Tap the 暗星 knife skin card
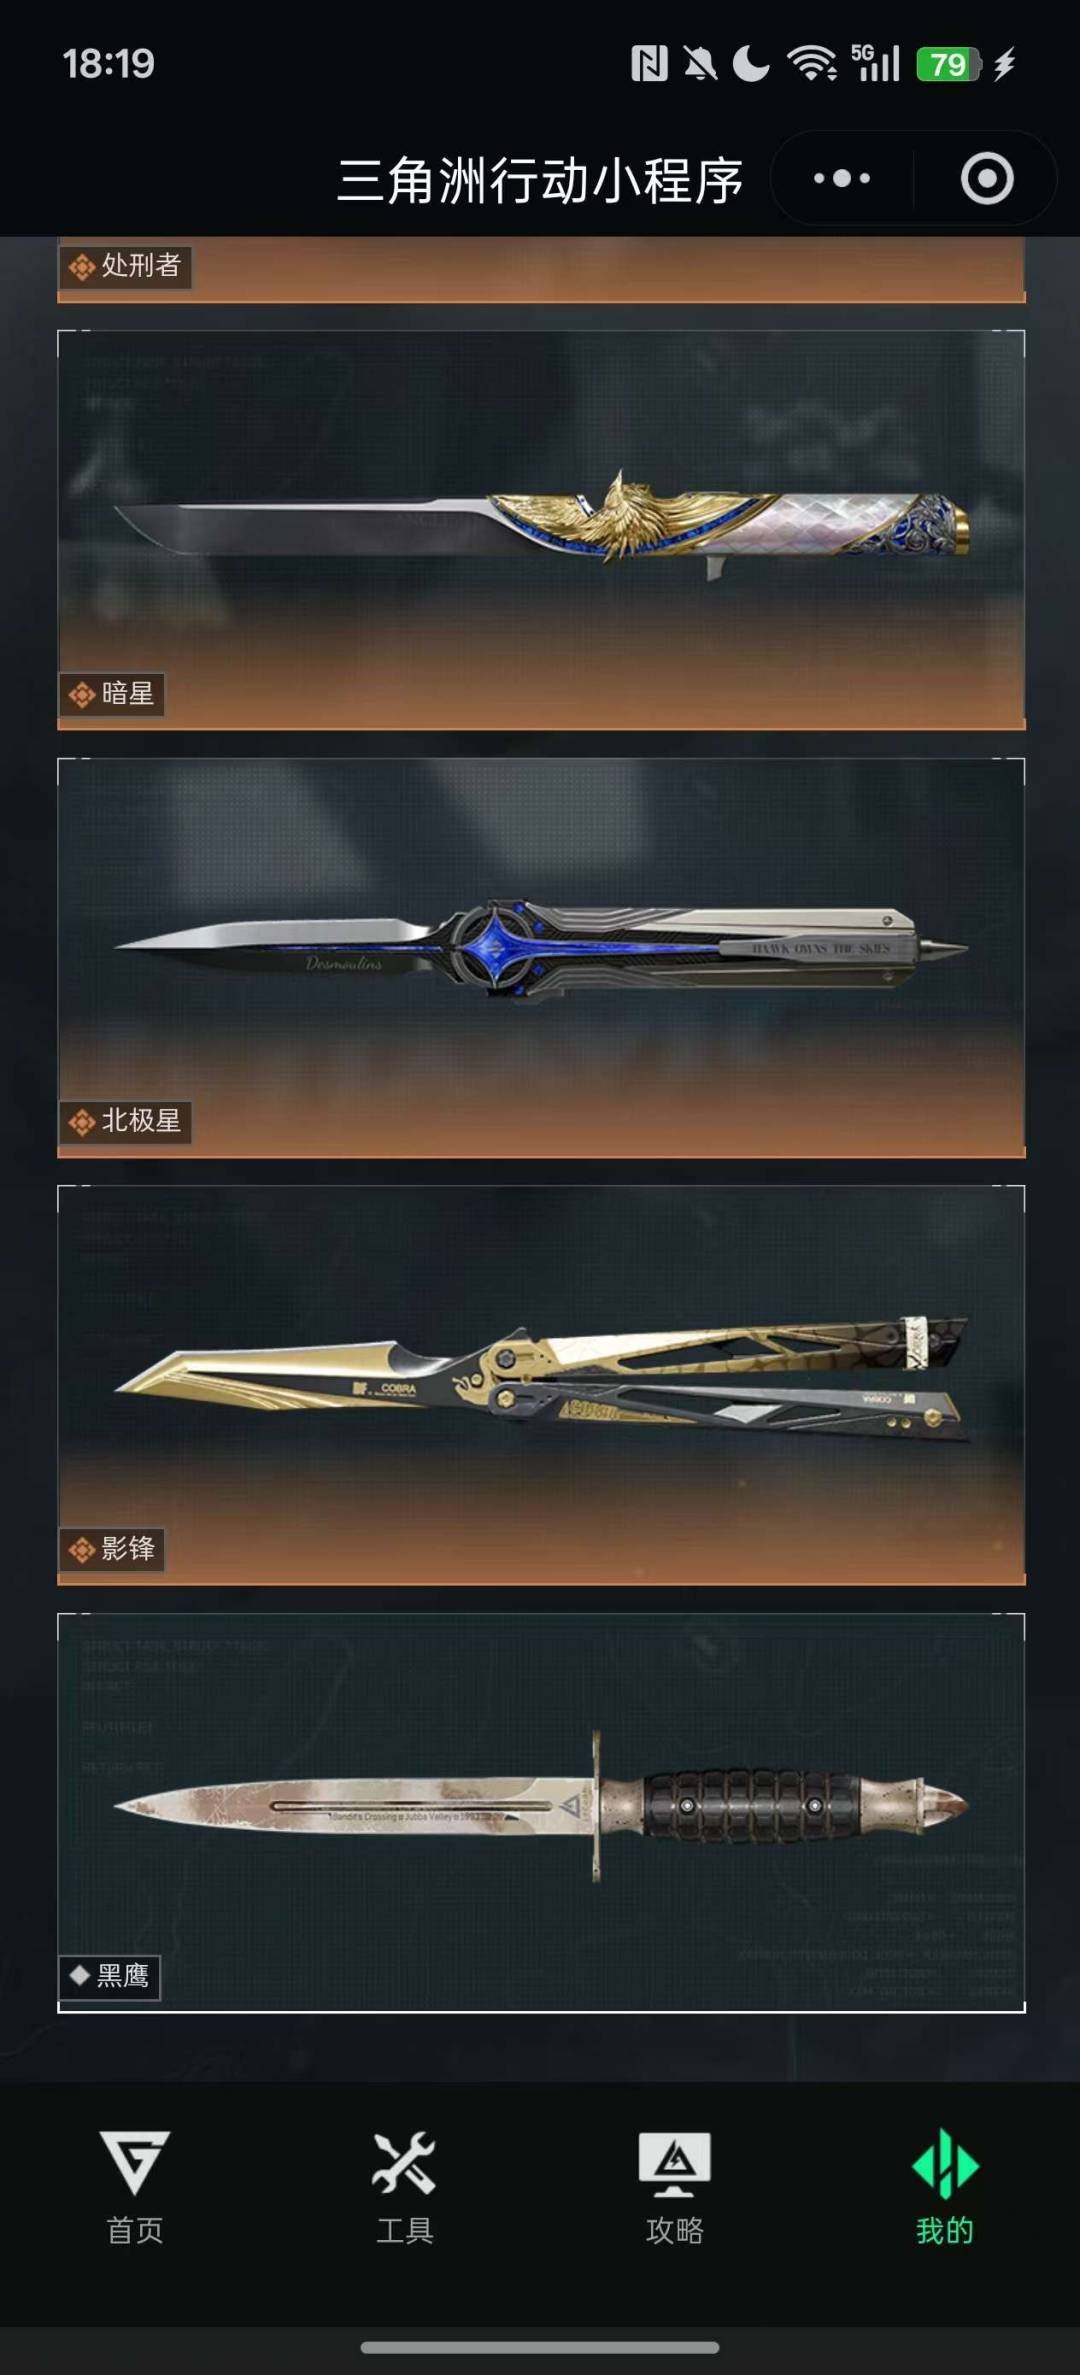Viewport: 1080px width, 2375px height. [x=541, y=530]
